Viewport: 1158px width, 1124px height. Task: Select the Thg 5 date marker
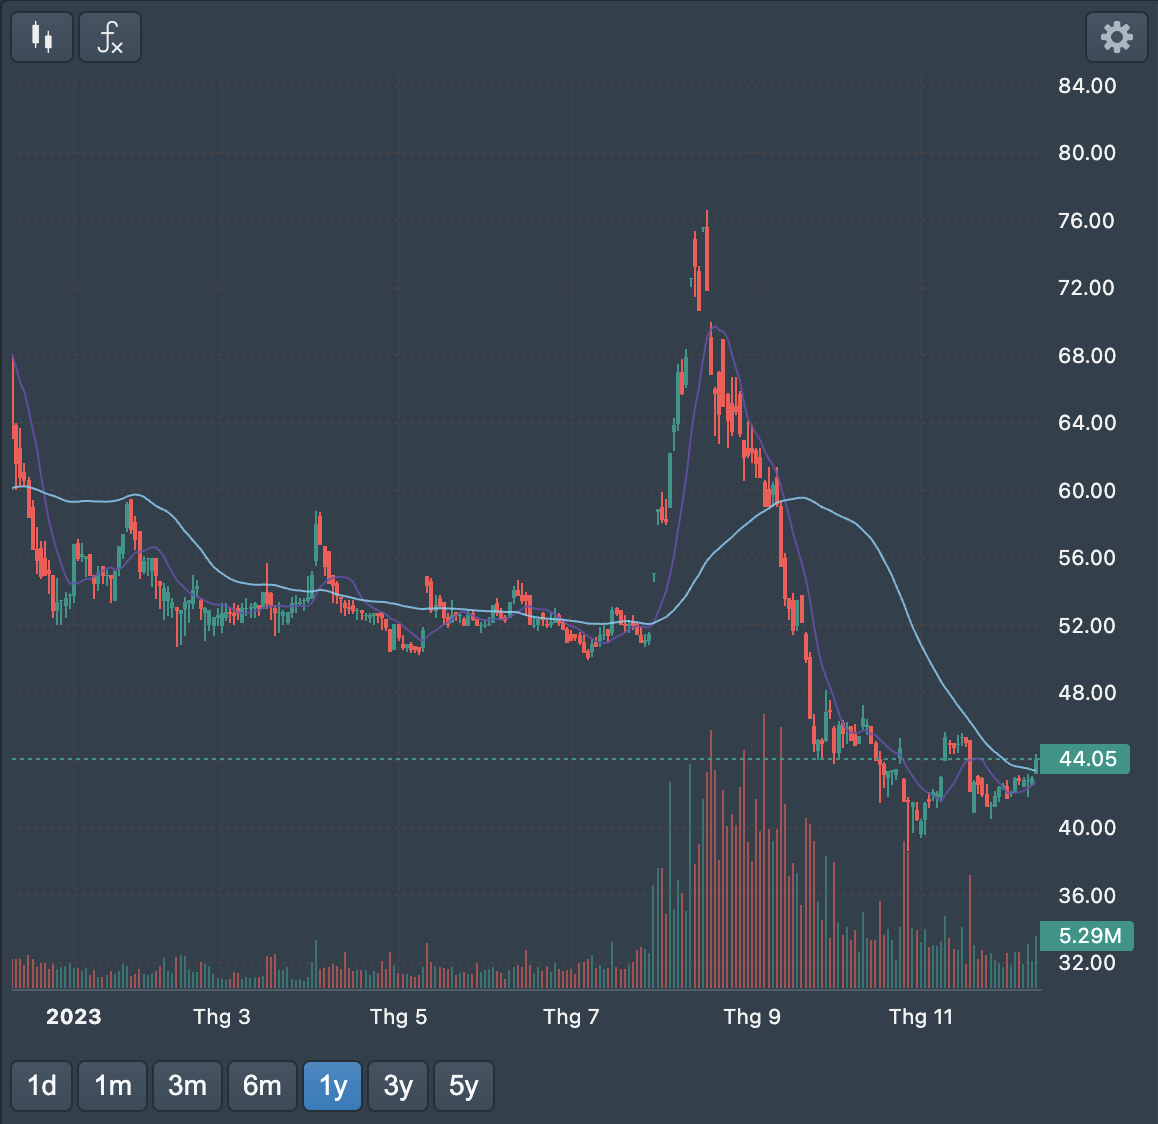[398, 1017]
